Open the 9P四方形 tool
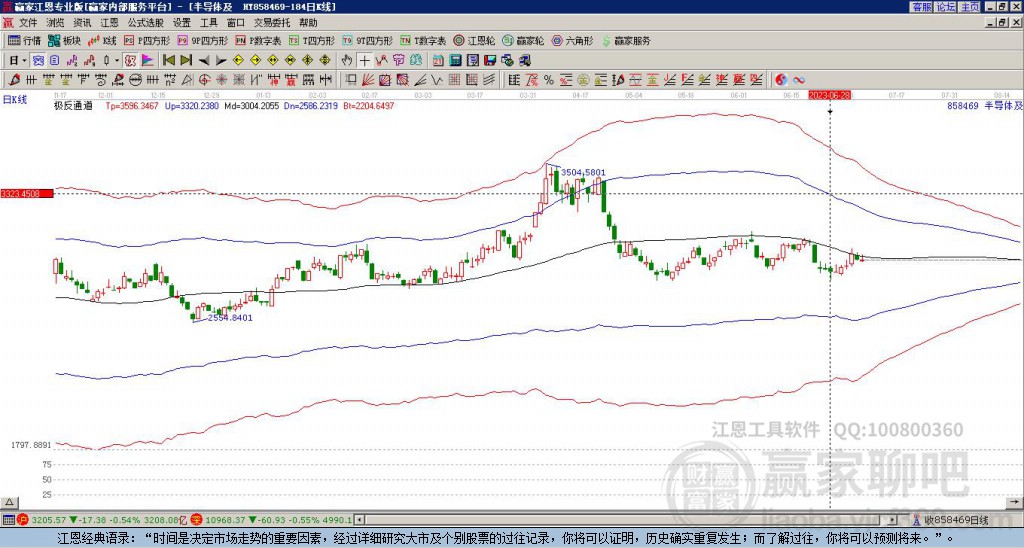The height and width of the screenshot is (548, 1024). coord(203,40)
